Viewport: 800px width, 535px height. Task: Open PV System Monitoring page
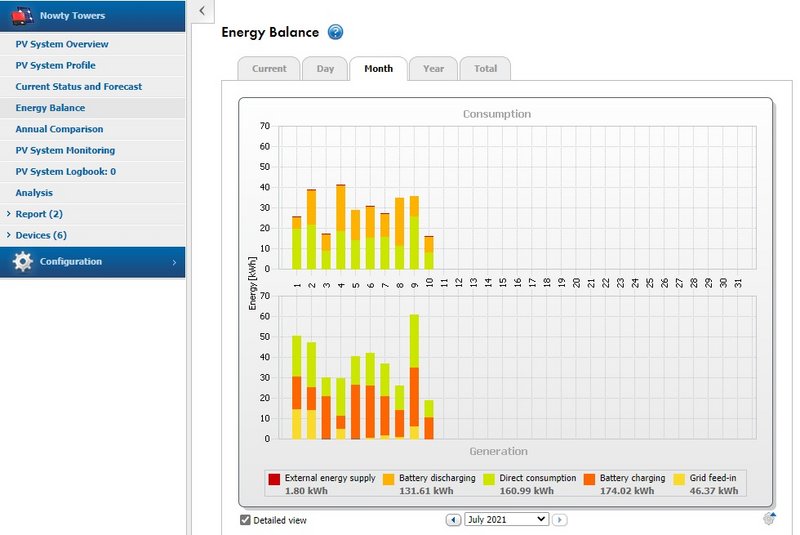tap(92, 150)
